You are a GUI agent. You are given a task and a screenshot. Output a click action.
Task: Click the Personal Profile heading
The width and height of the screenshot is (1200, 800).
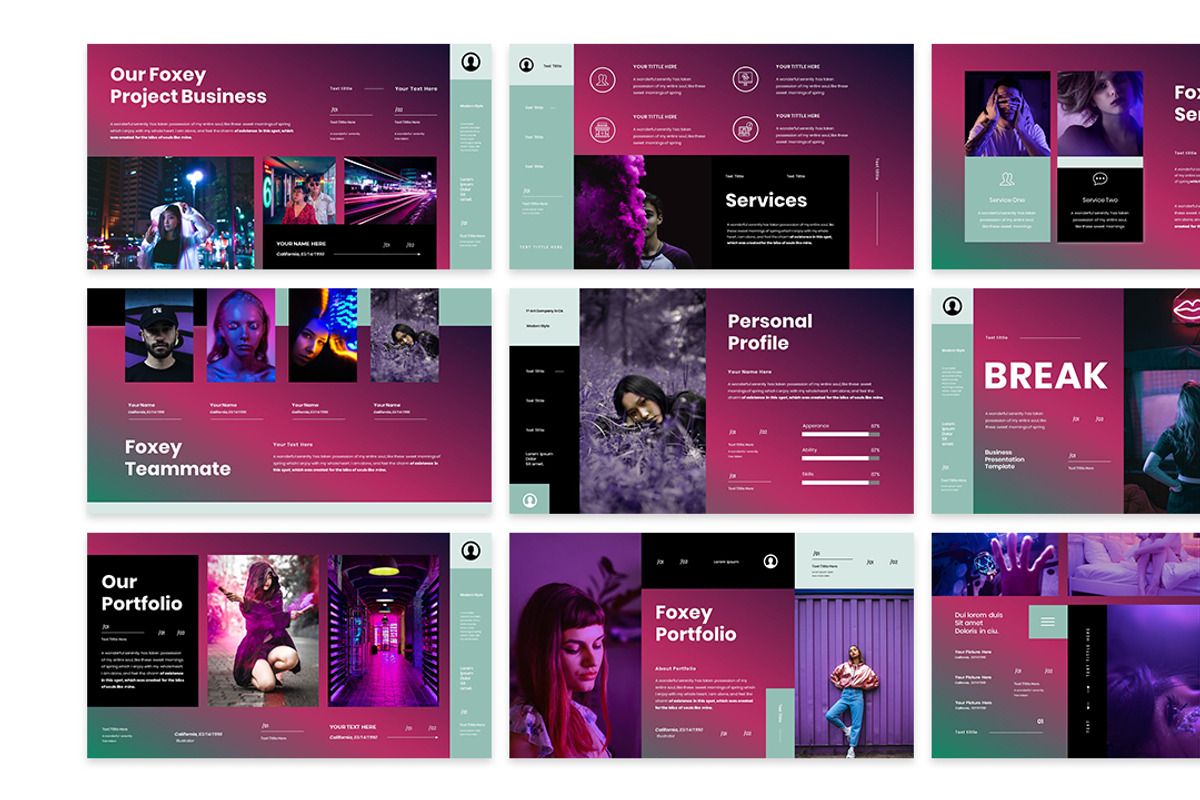coord(770,332)
